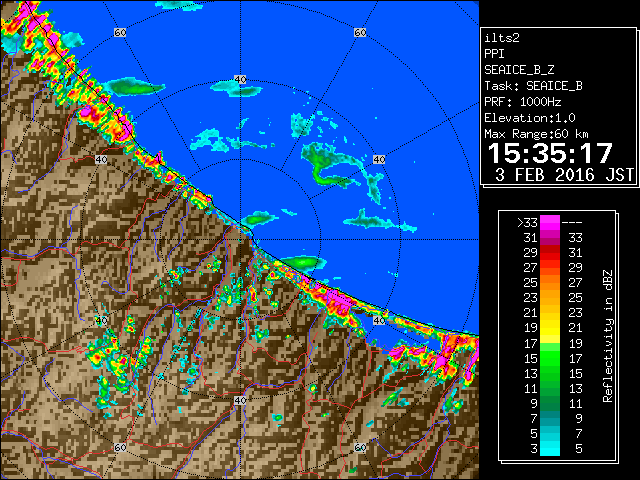Click the '40' range label near the southeast coast
The width and height of the screenshot is (640, 480).
point(379,320)
